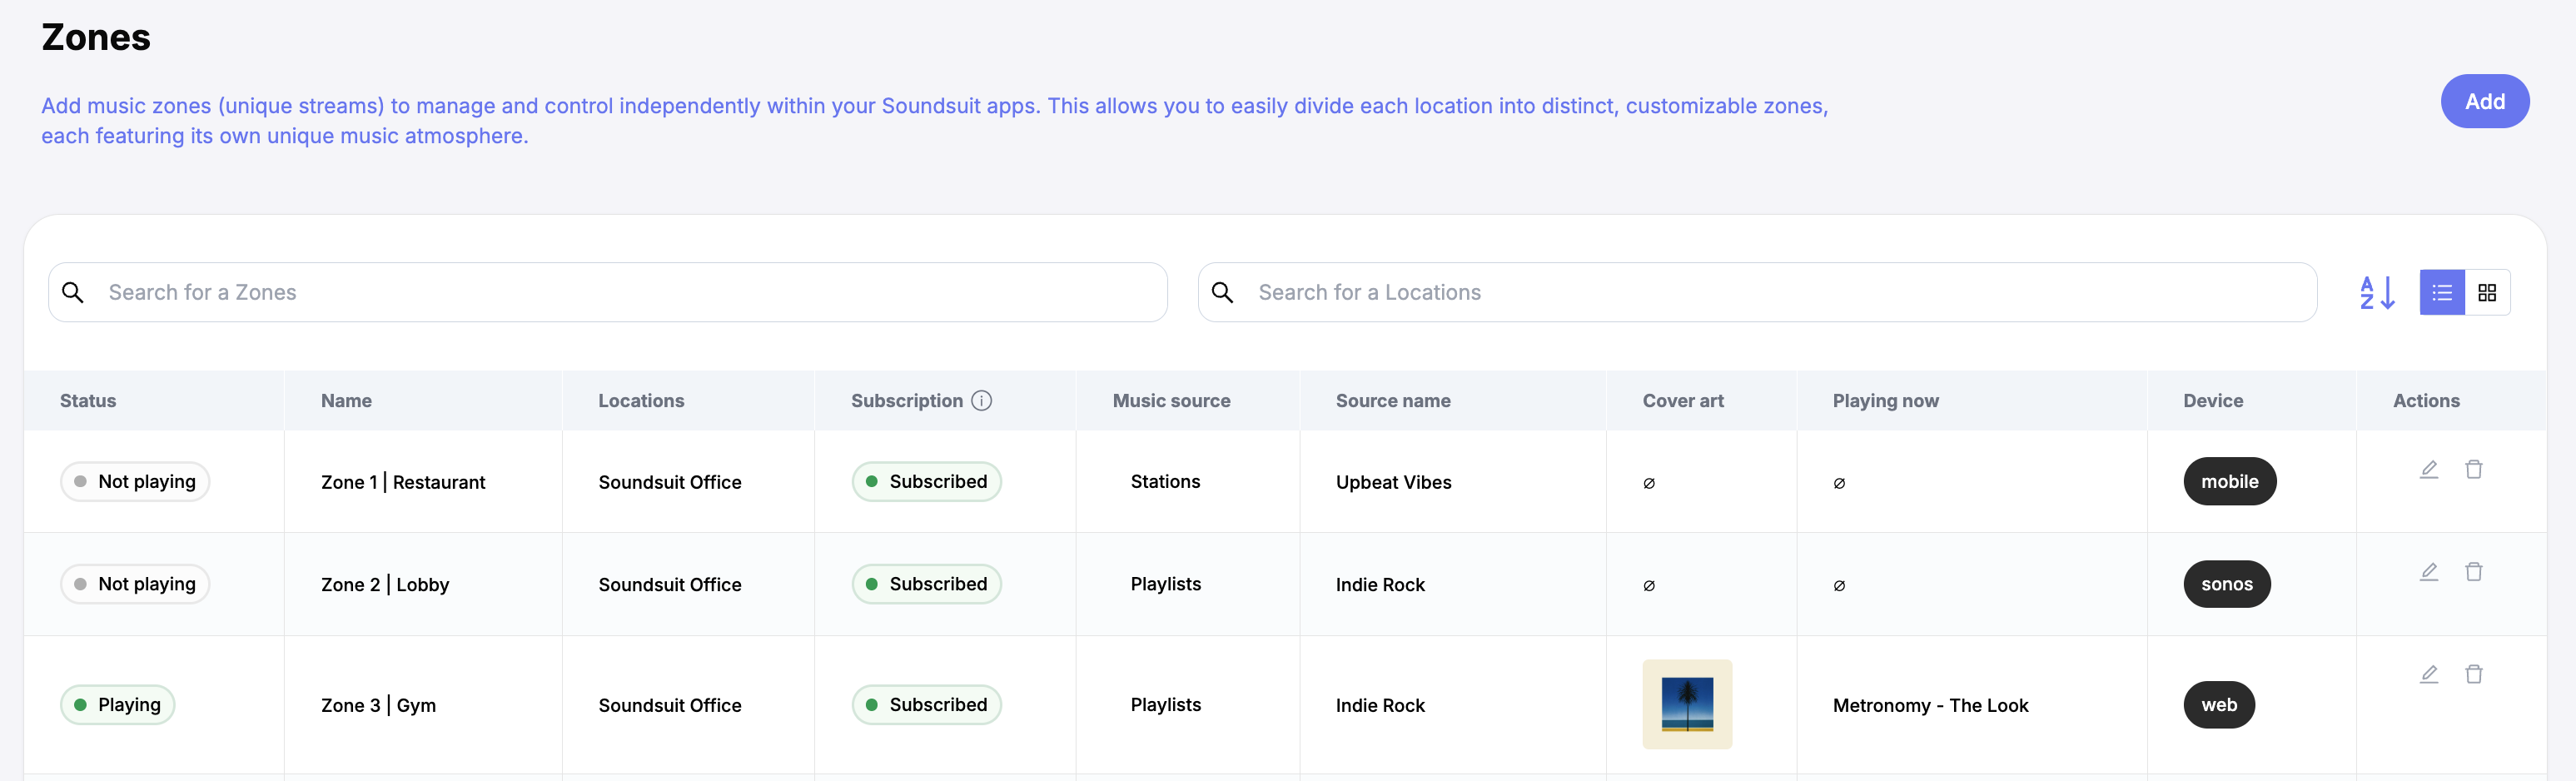Screen dimensions: 2576x781
Task: Click the web device badge
Action: click(x=2218, y=704)
